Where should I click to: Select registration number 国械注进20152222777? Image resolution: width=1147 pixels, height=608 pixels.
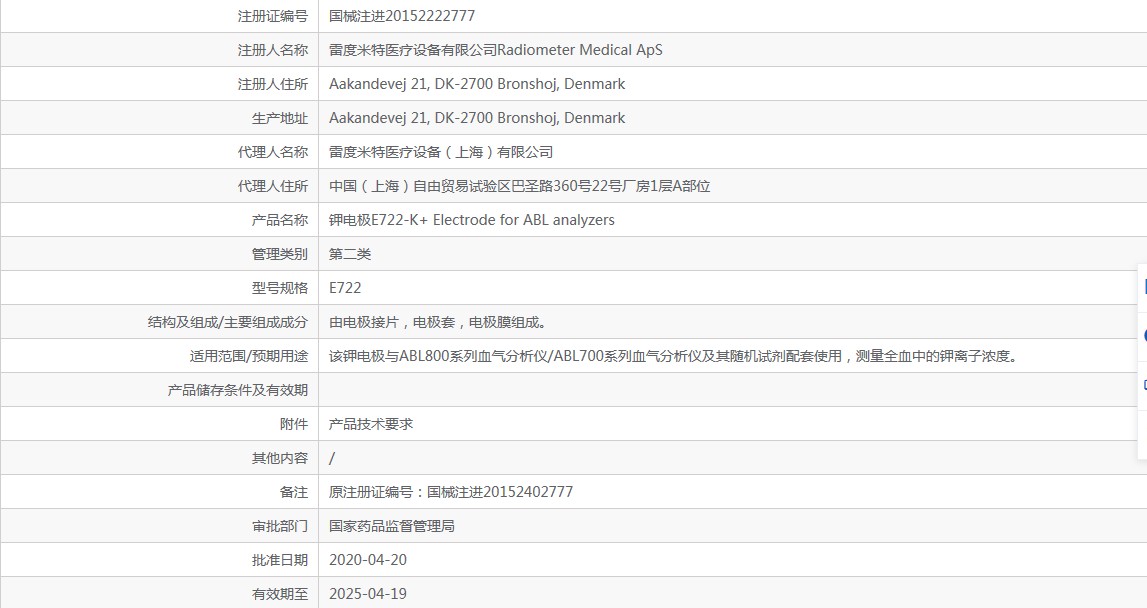pyautogui.click(x=402, y=16)
